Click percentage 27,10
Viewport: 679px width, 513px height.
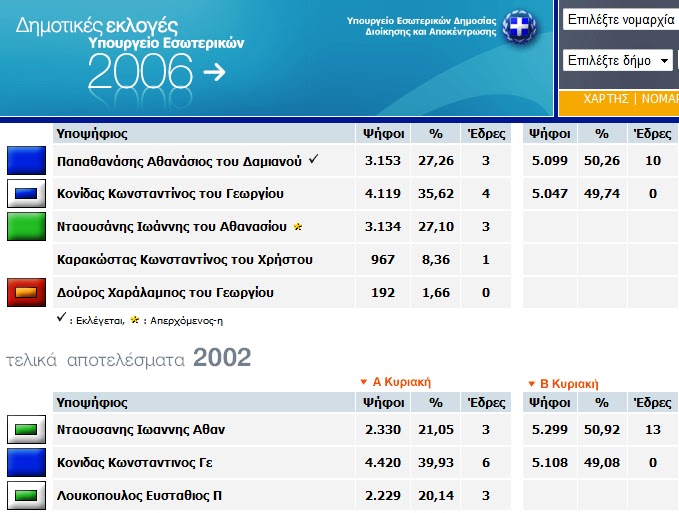436,226
